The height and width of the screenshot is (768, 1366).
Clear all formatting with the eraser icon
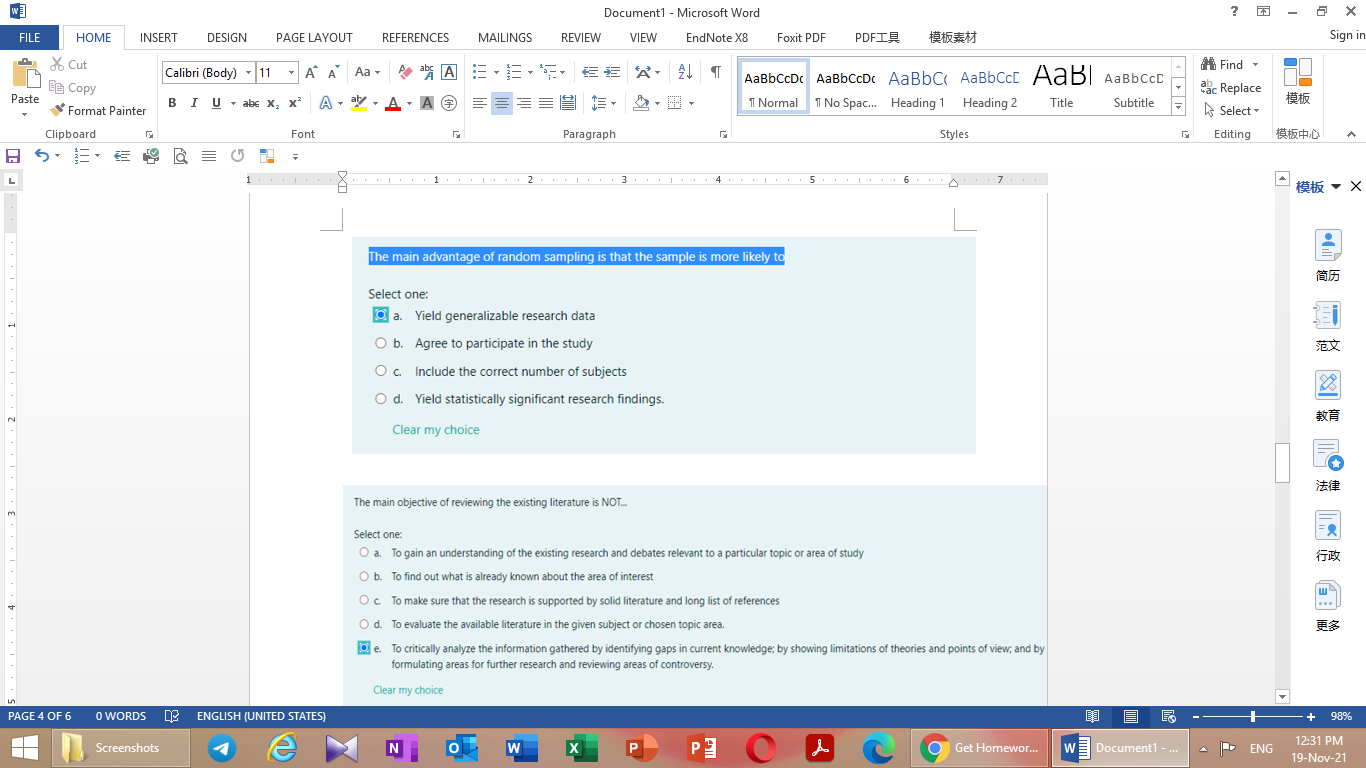[404, 72]
